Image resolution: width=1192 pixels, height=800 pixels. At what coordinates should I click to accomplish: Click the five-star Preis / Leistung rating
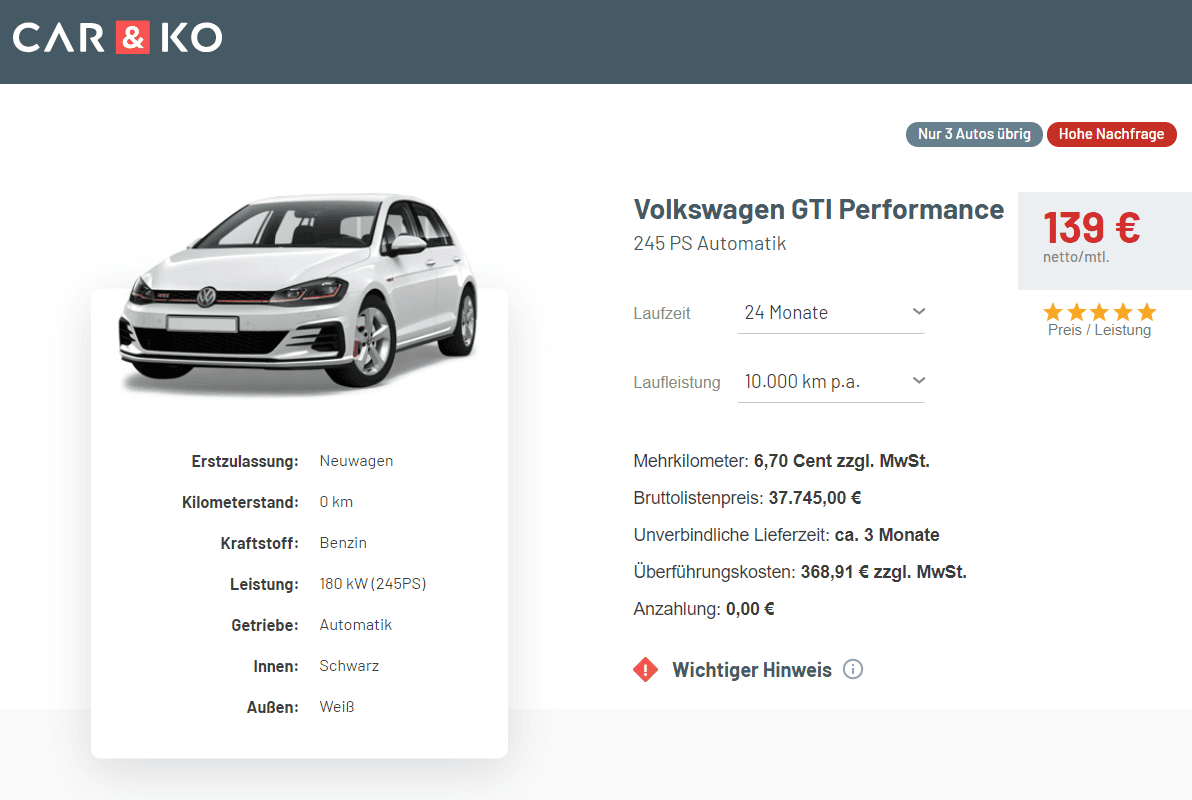1099,312
